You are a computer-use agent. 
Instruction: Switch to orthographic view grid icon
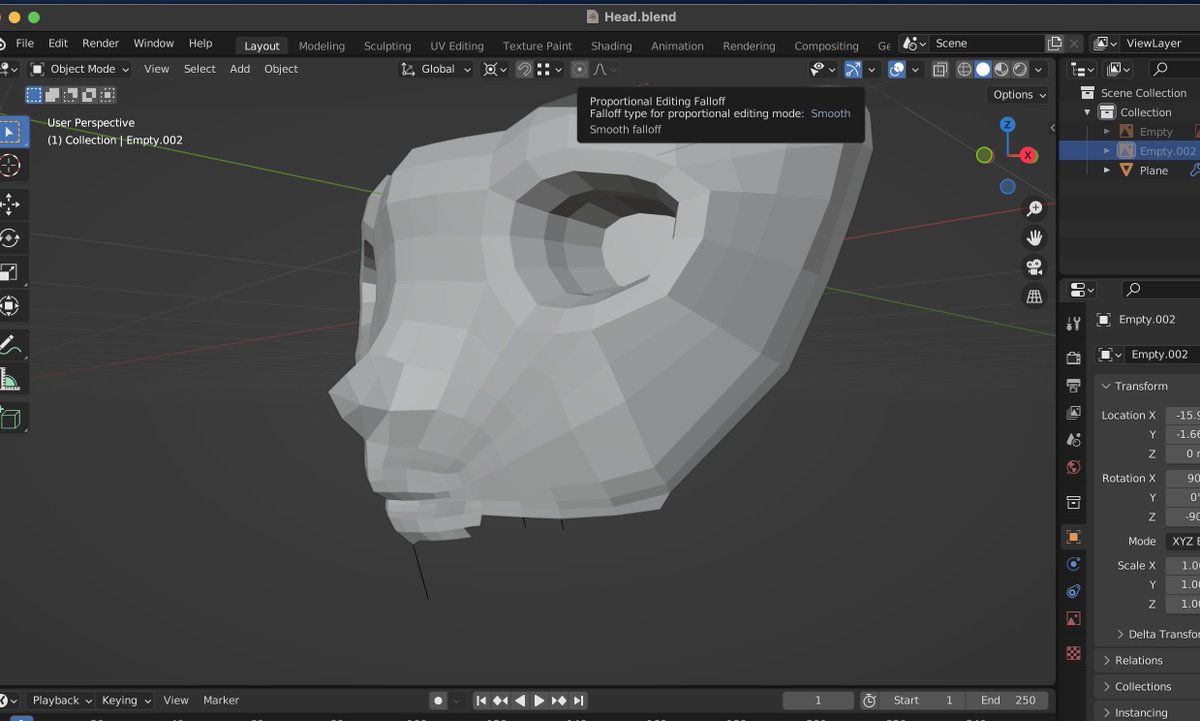click(1034, 297)
